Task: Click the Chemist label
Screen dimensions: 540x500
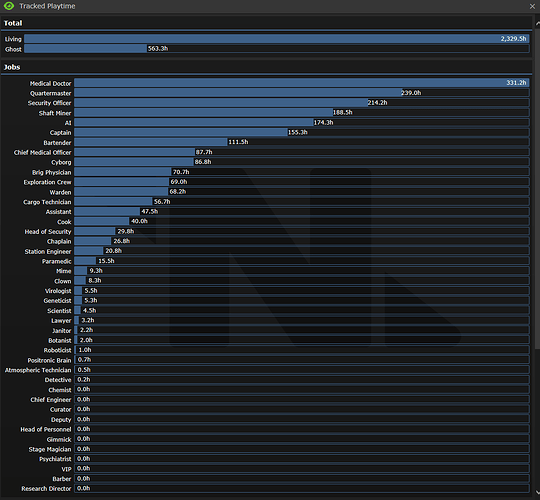Action: point(60,390)
